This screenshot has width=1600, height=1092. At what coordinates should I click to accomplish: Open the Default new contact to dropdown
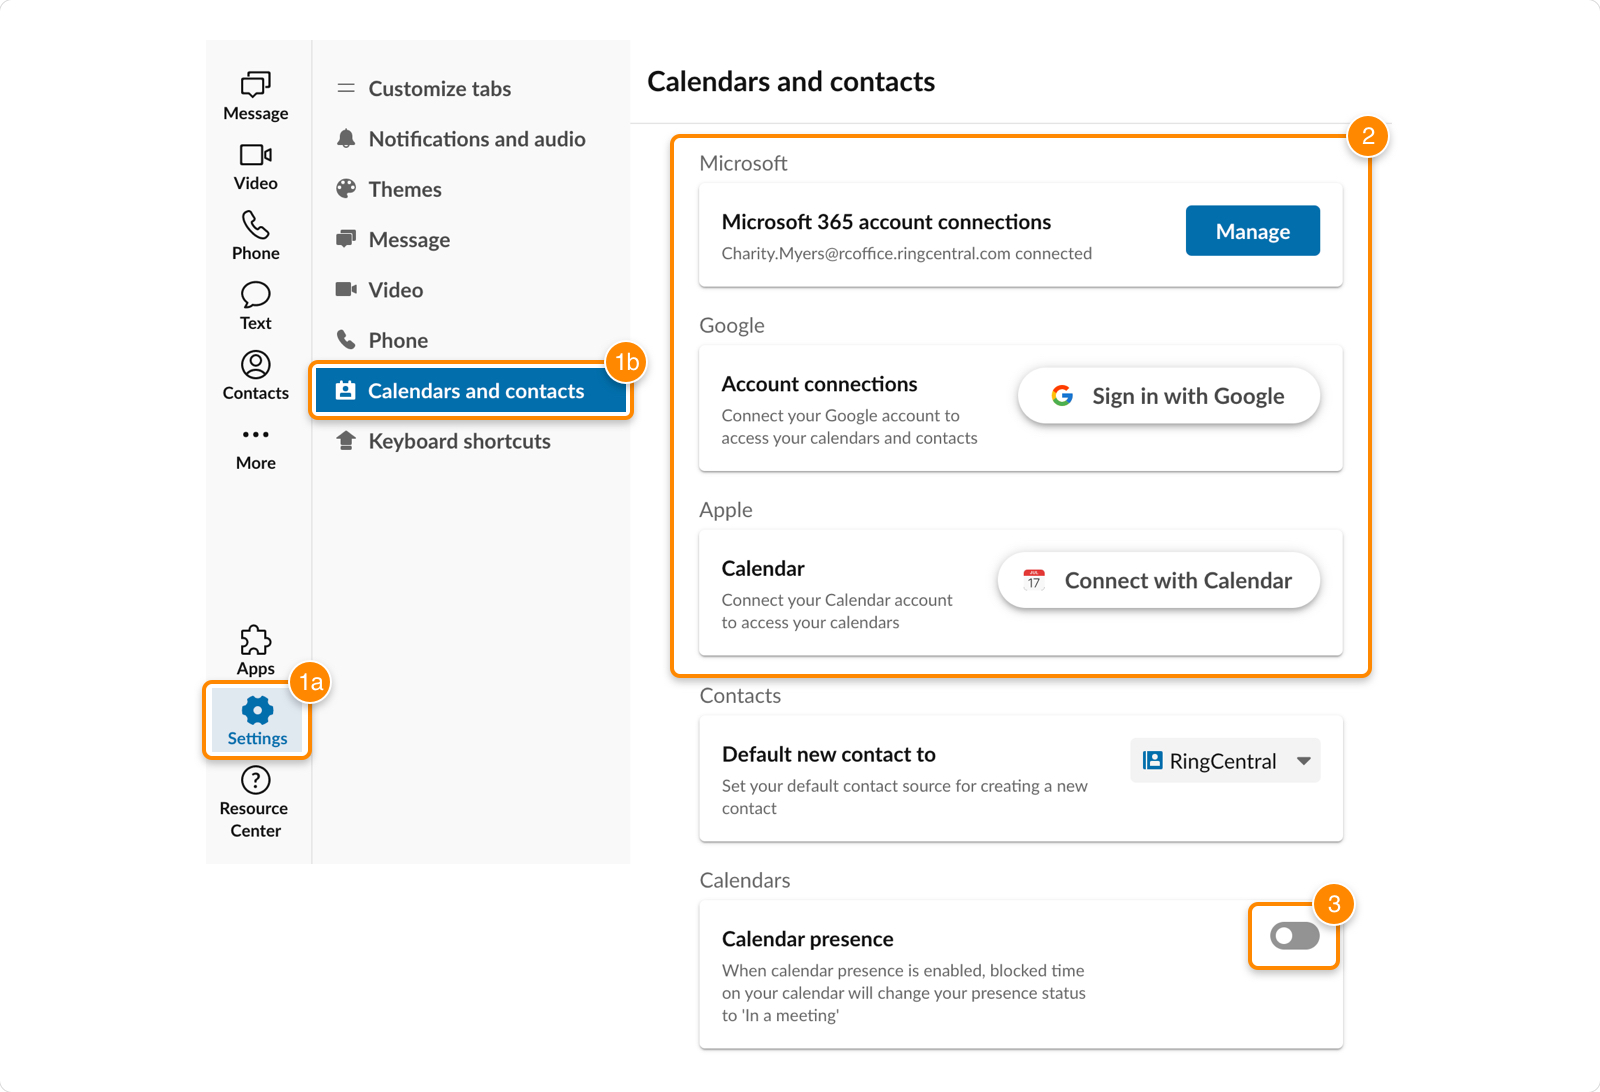(x=1224, y=760)
